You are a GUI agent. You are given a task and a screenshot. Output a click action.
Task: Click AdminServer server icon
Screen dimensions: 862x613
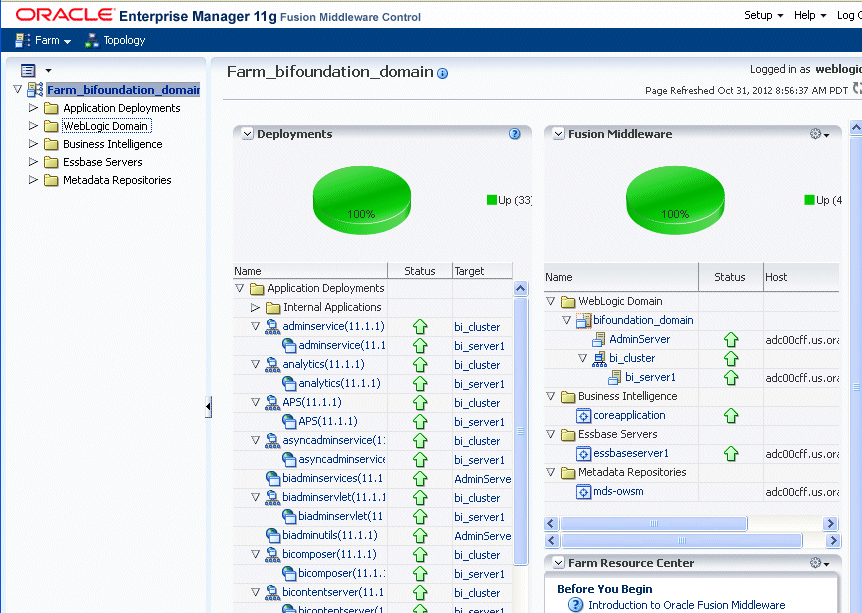coord(599,340)
